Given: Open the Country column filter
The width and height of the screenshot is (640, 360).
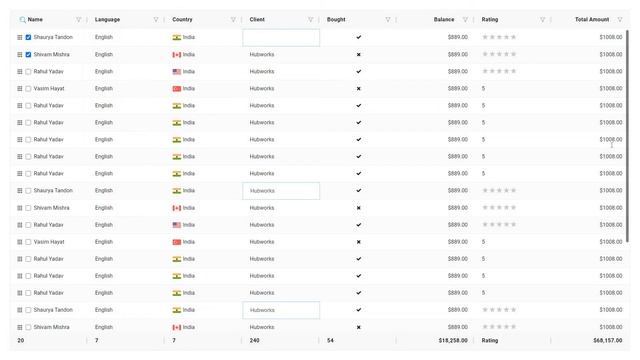Looking at the screenshot, I should tap(233, 20).
